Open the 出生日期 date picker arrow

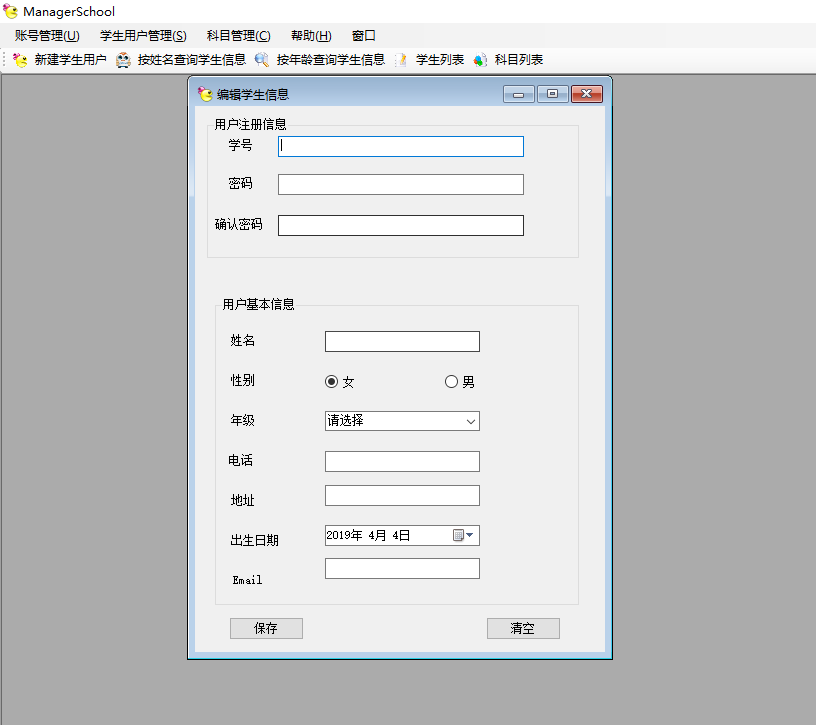[471, 536]
